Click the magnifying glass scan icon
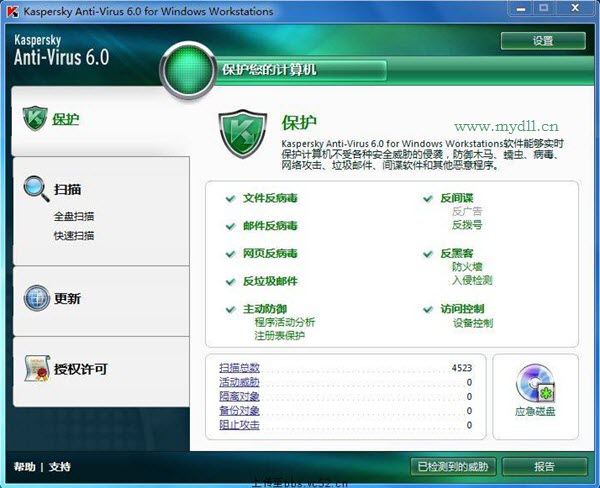 tap(36, 189)
